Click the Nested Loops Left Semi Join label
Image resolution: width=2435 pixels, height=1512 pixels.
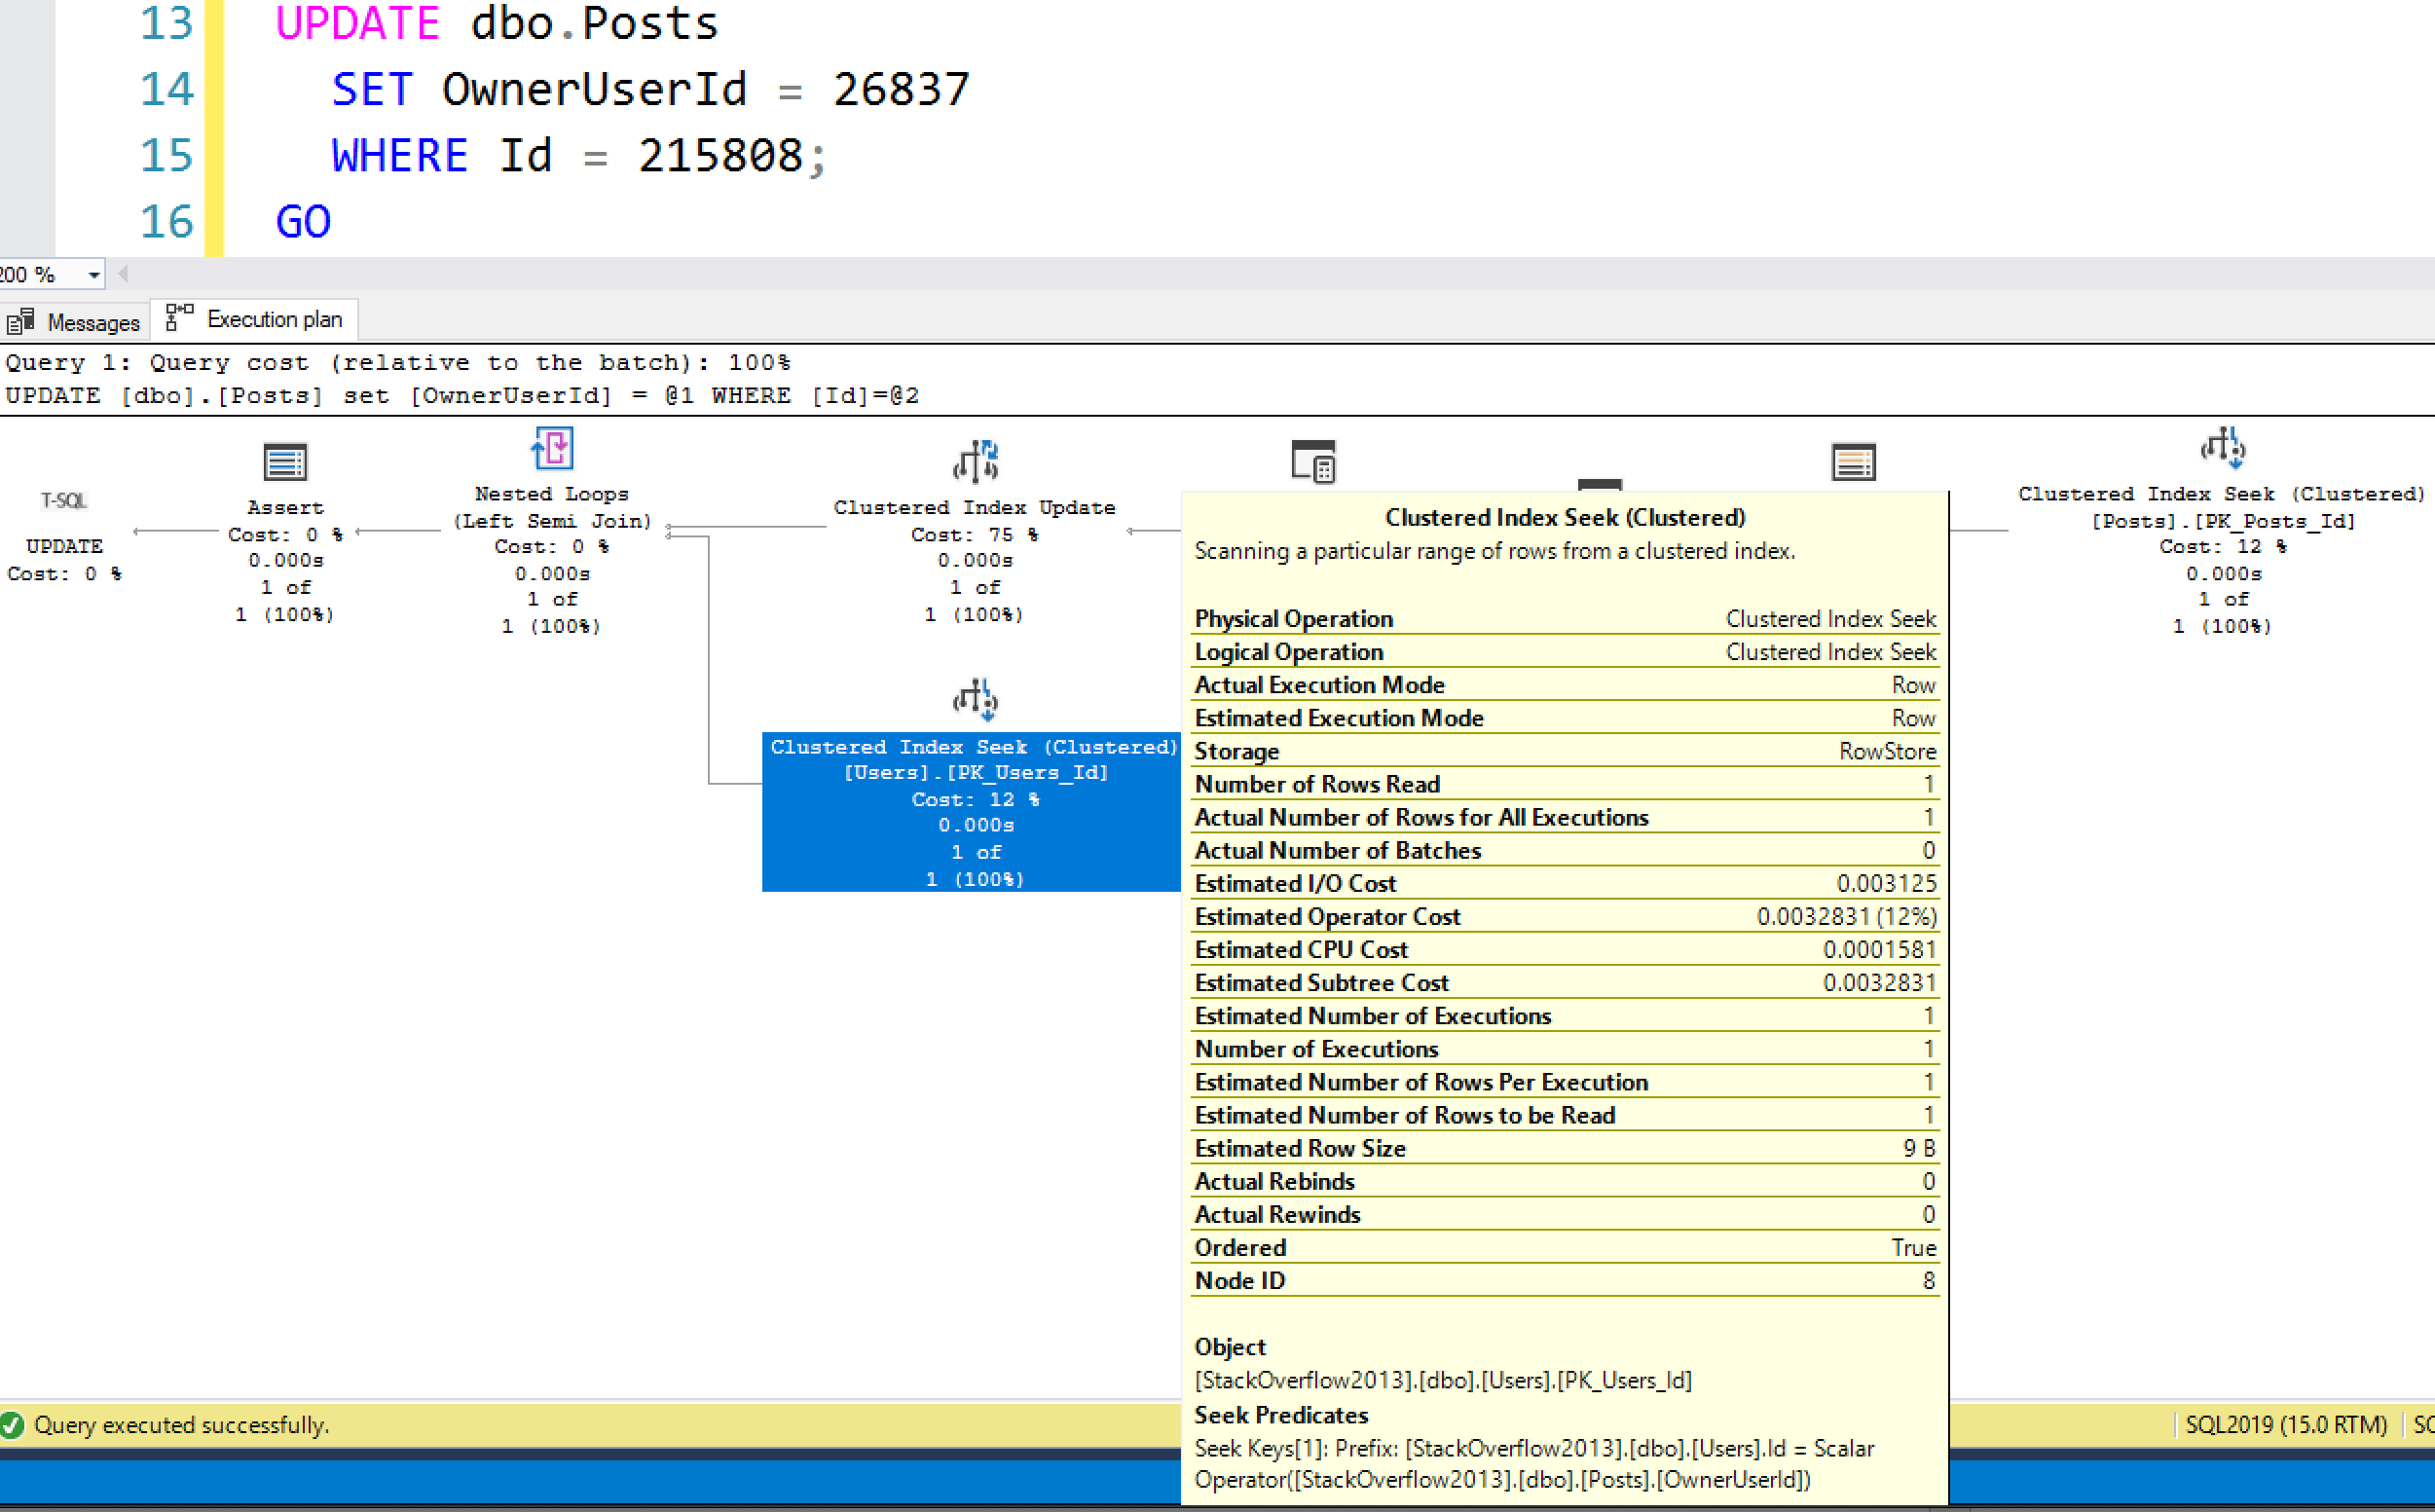[552, 507]
